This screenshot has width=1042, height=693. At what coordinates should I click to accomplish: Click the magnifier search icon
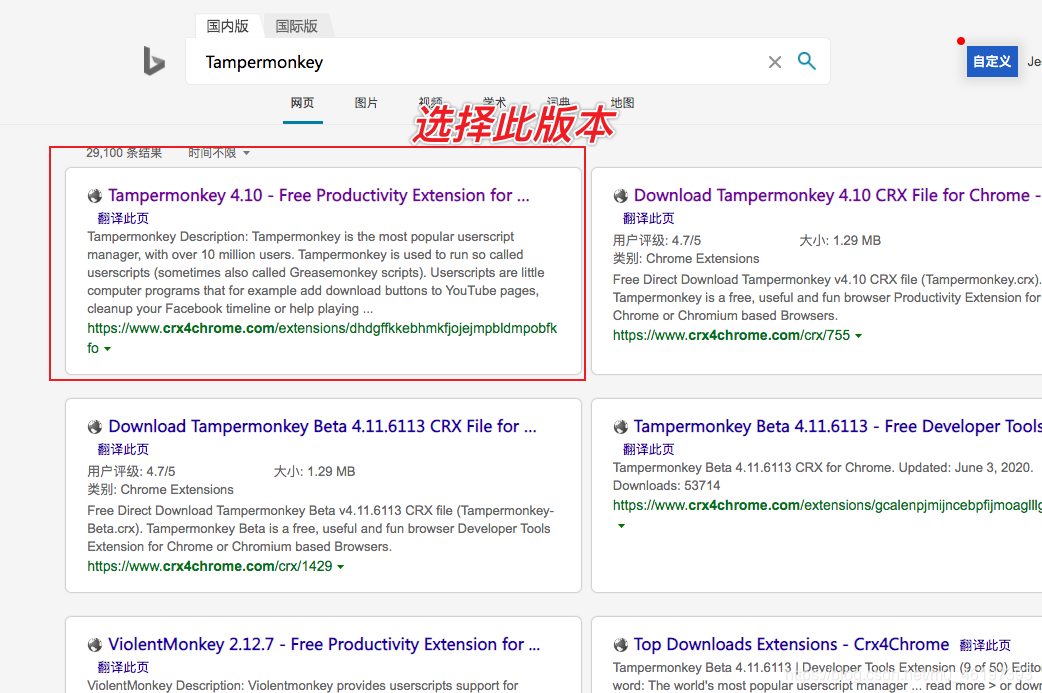807,61
